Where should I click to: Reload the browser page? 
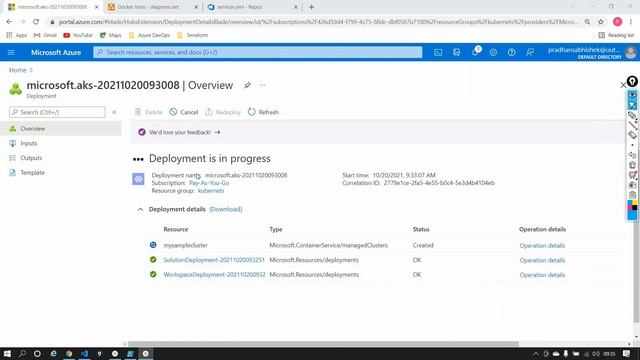[x=36, y=22]
